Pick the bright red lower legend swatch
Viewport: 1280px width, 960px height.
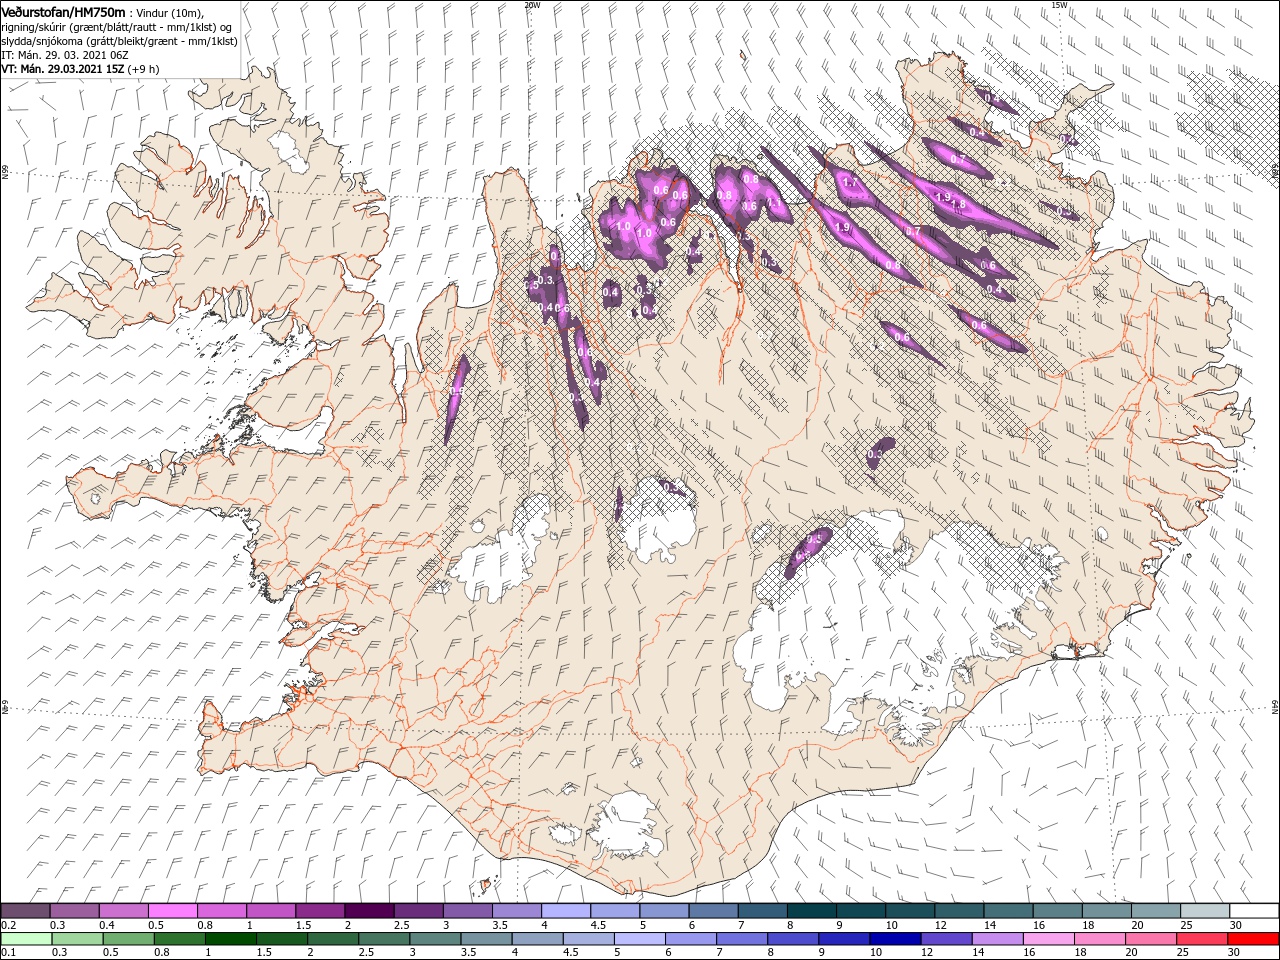tap(1254, 939)
